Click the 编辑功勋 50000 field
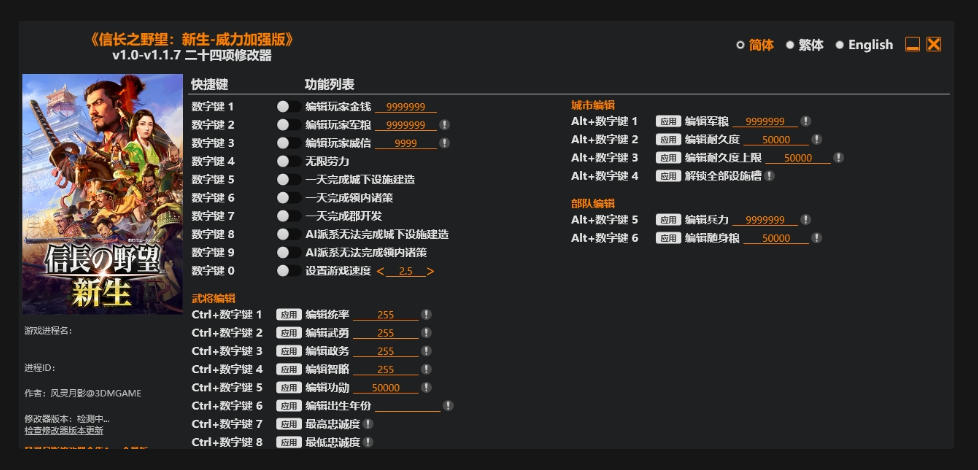This screenshot has height=470, width=978. point(385,388)
